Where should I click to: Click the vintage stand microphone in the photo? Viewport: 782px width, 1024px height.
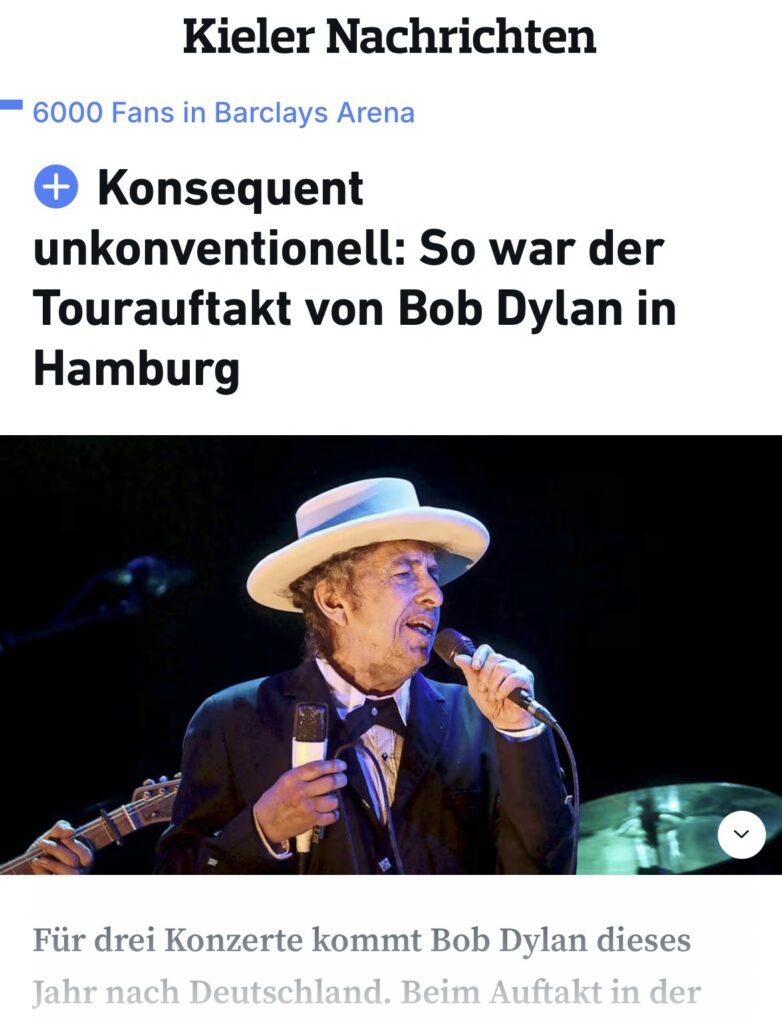[x=309, y=775]
